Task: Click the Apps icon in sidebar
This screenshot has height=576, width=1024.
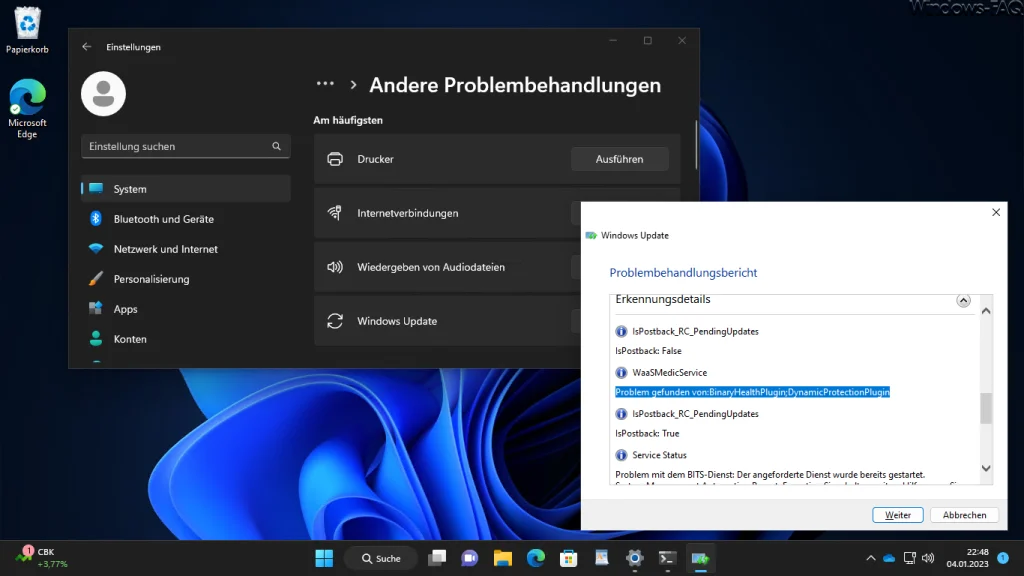Action: [96, 308]
